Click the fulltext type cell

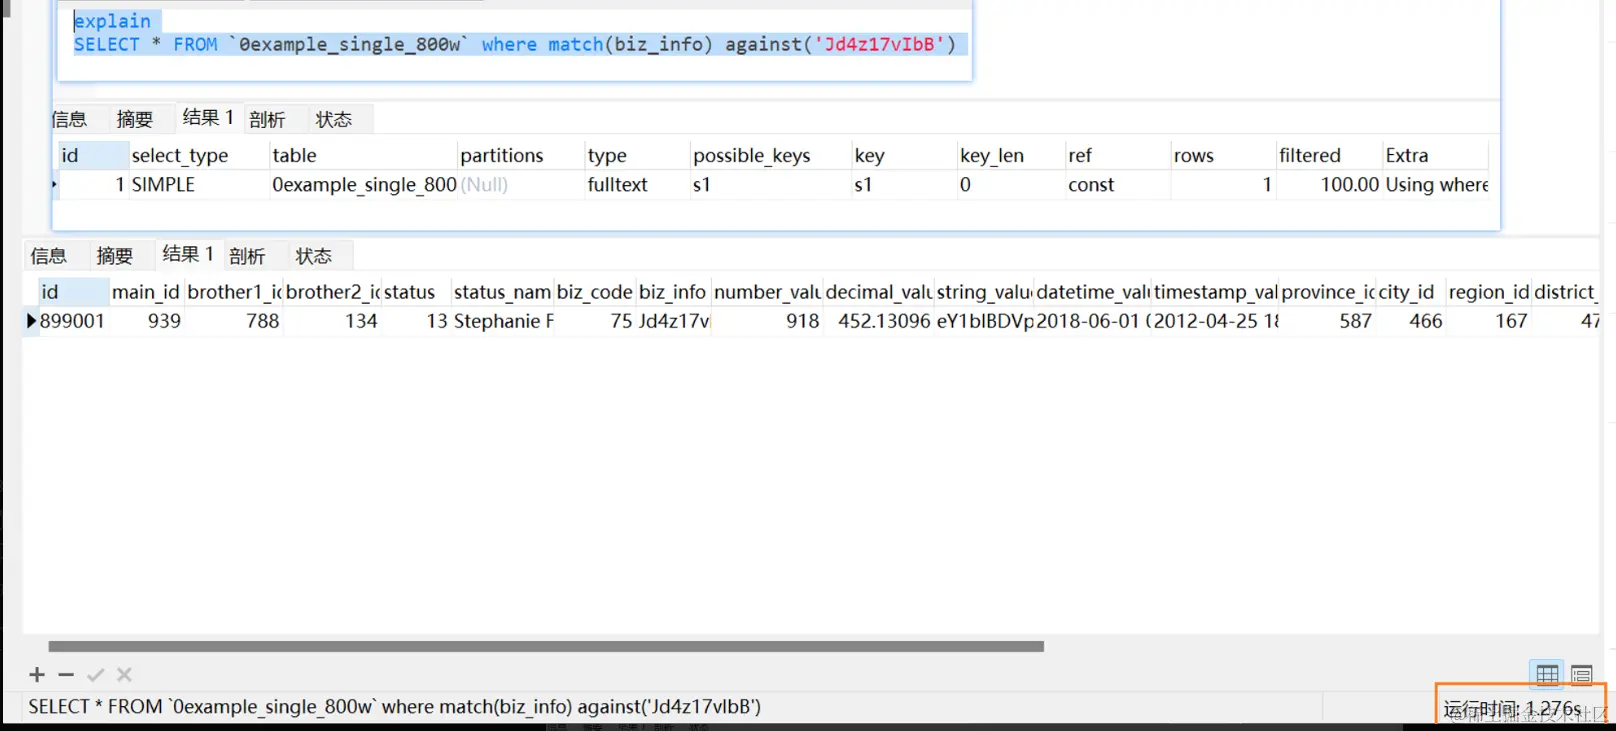click(637, 185)
